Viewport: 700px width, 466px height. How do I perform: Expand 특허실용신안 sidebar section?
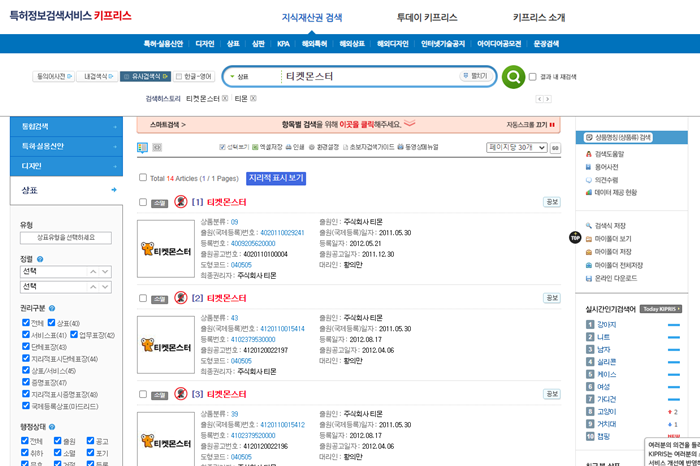[x=66, y=146]
